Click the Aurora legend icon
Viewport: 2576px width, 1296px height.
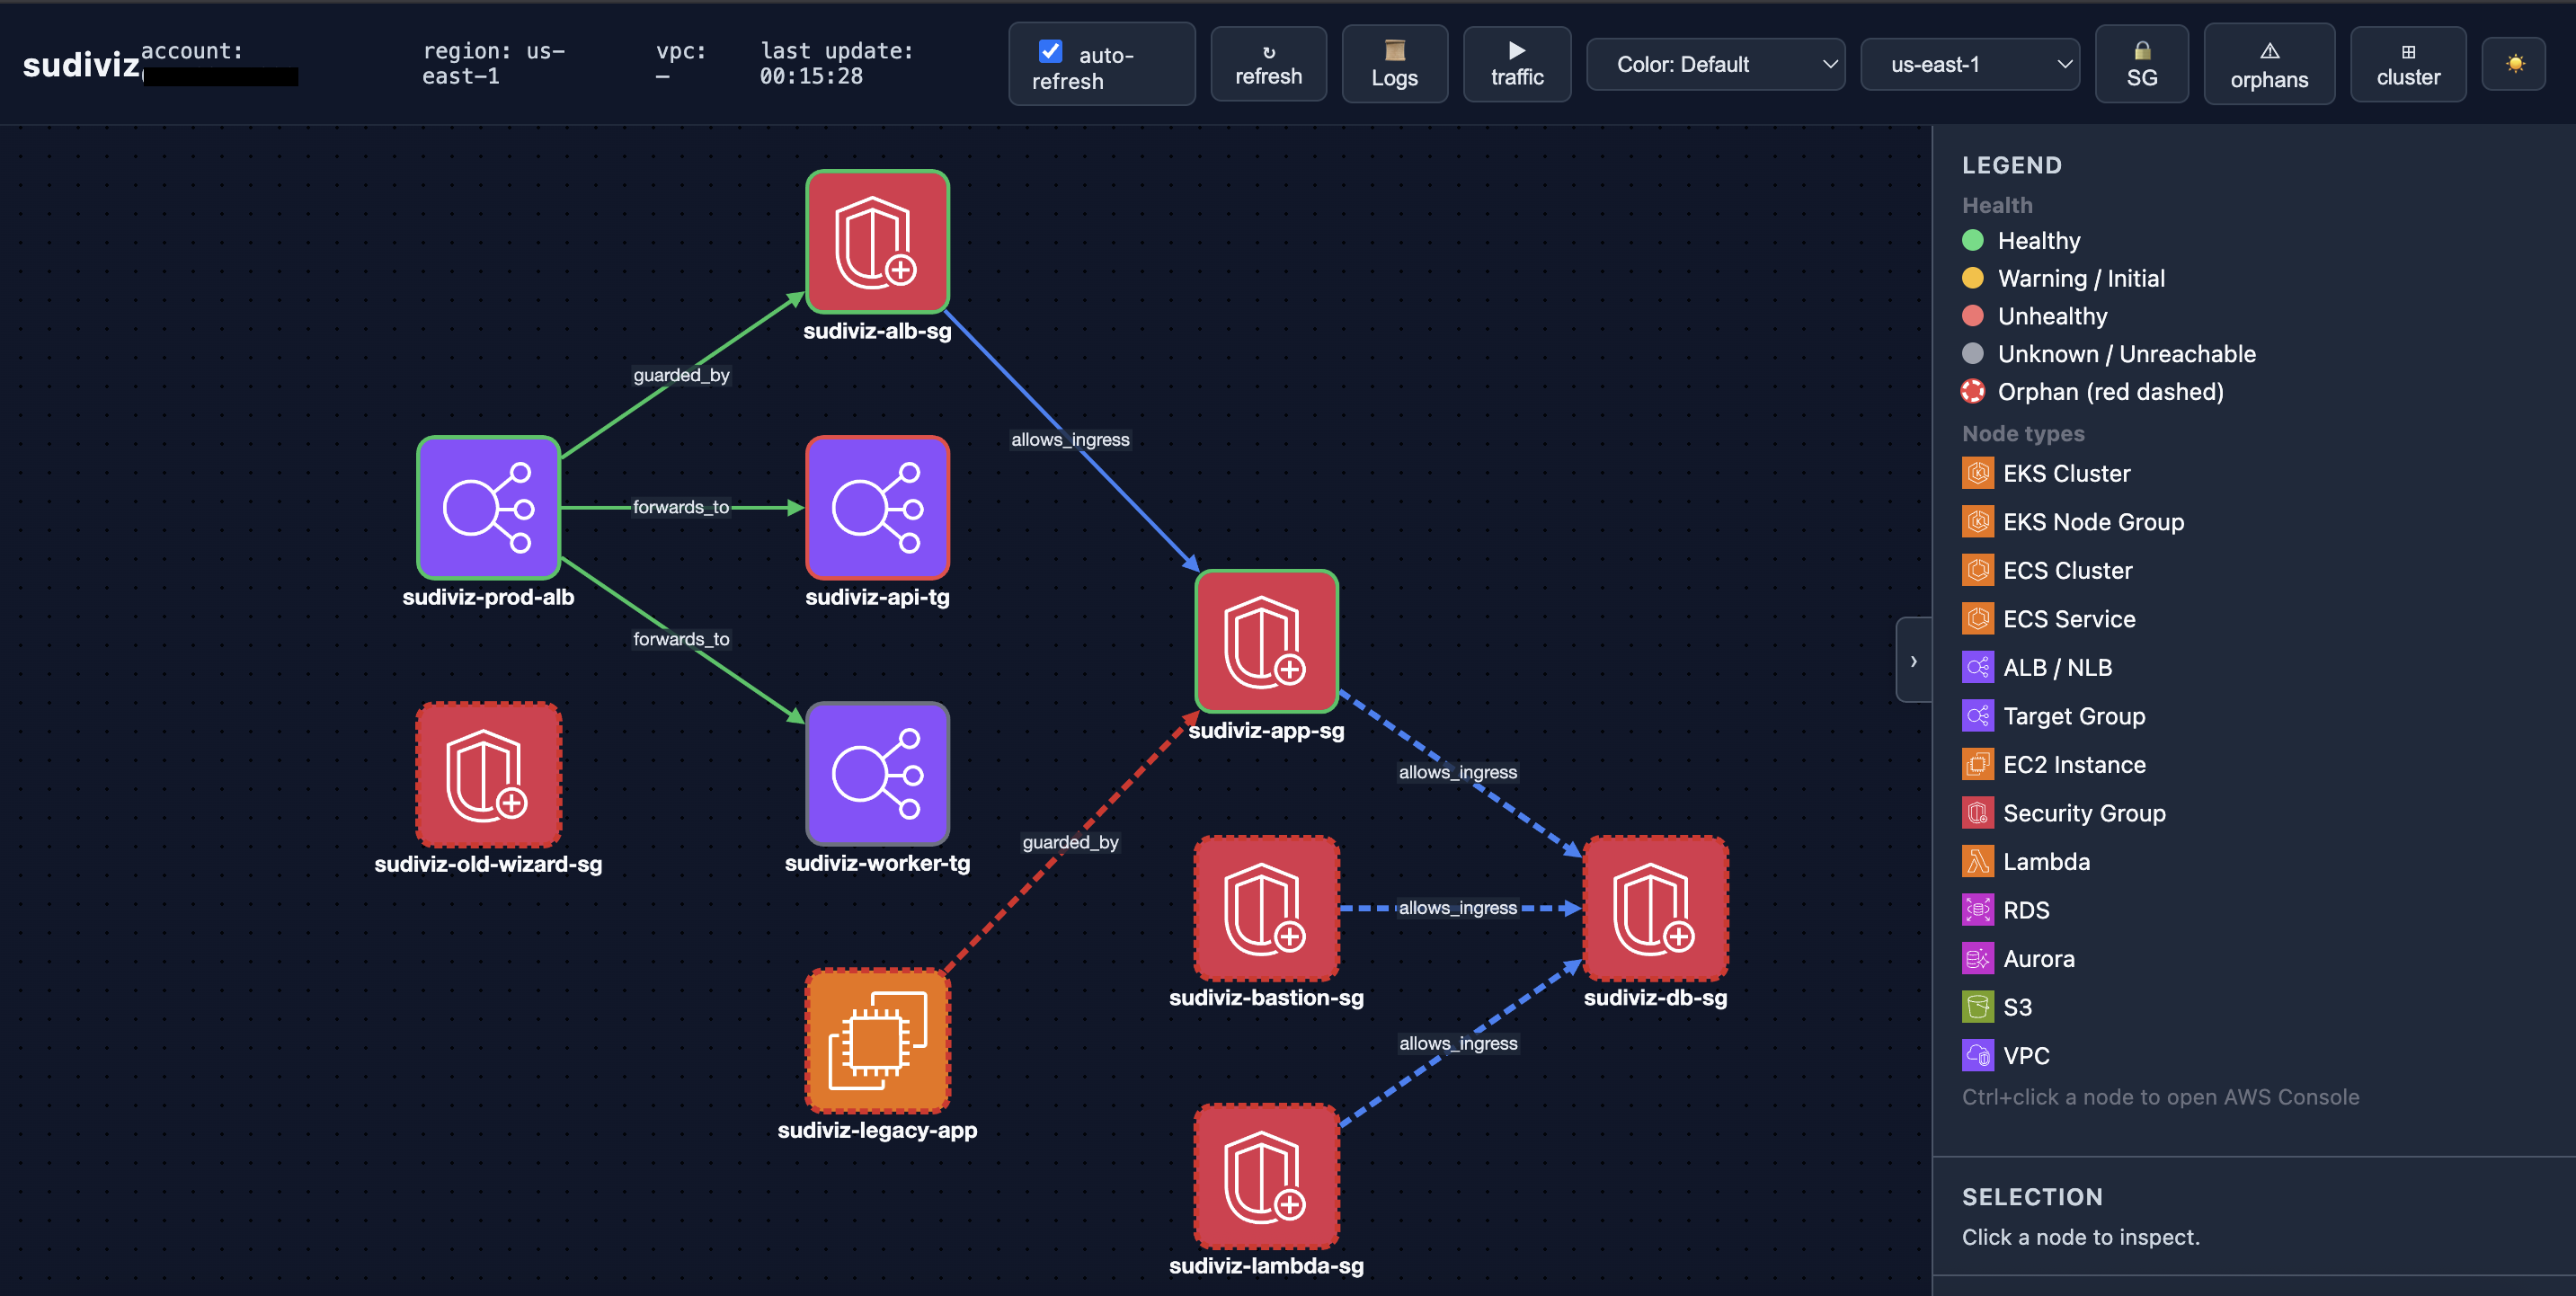1977,958
